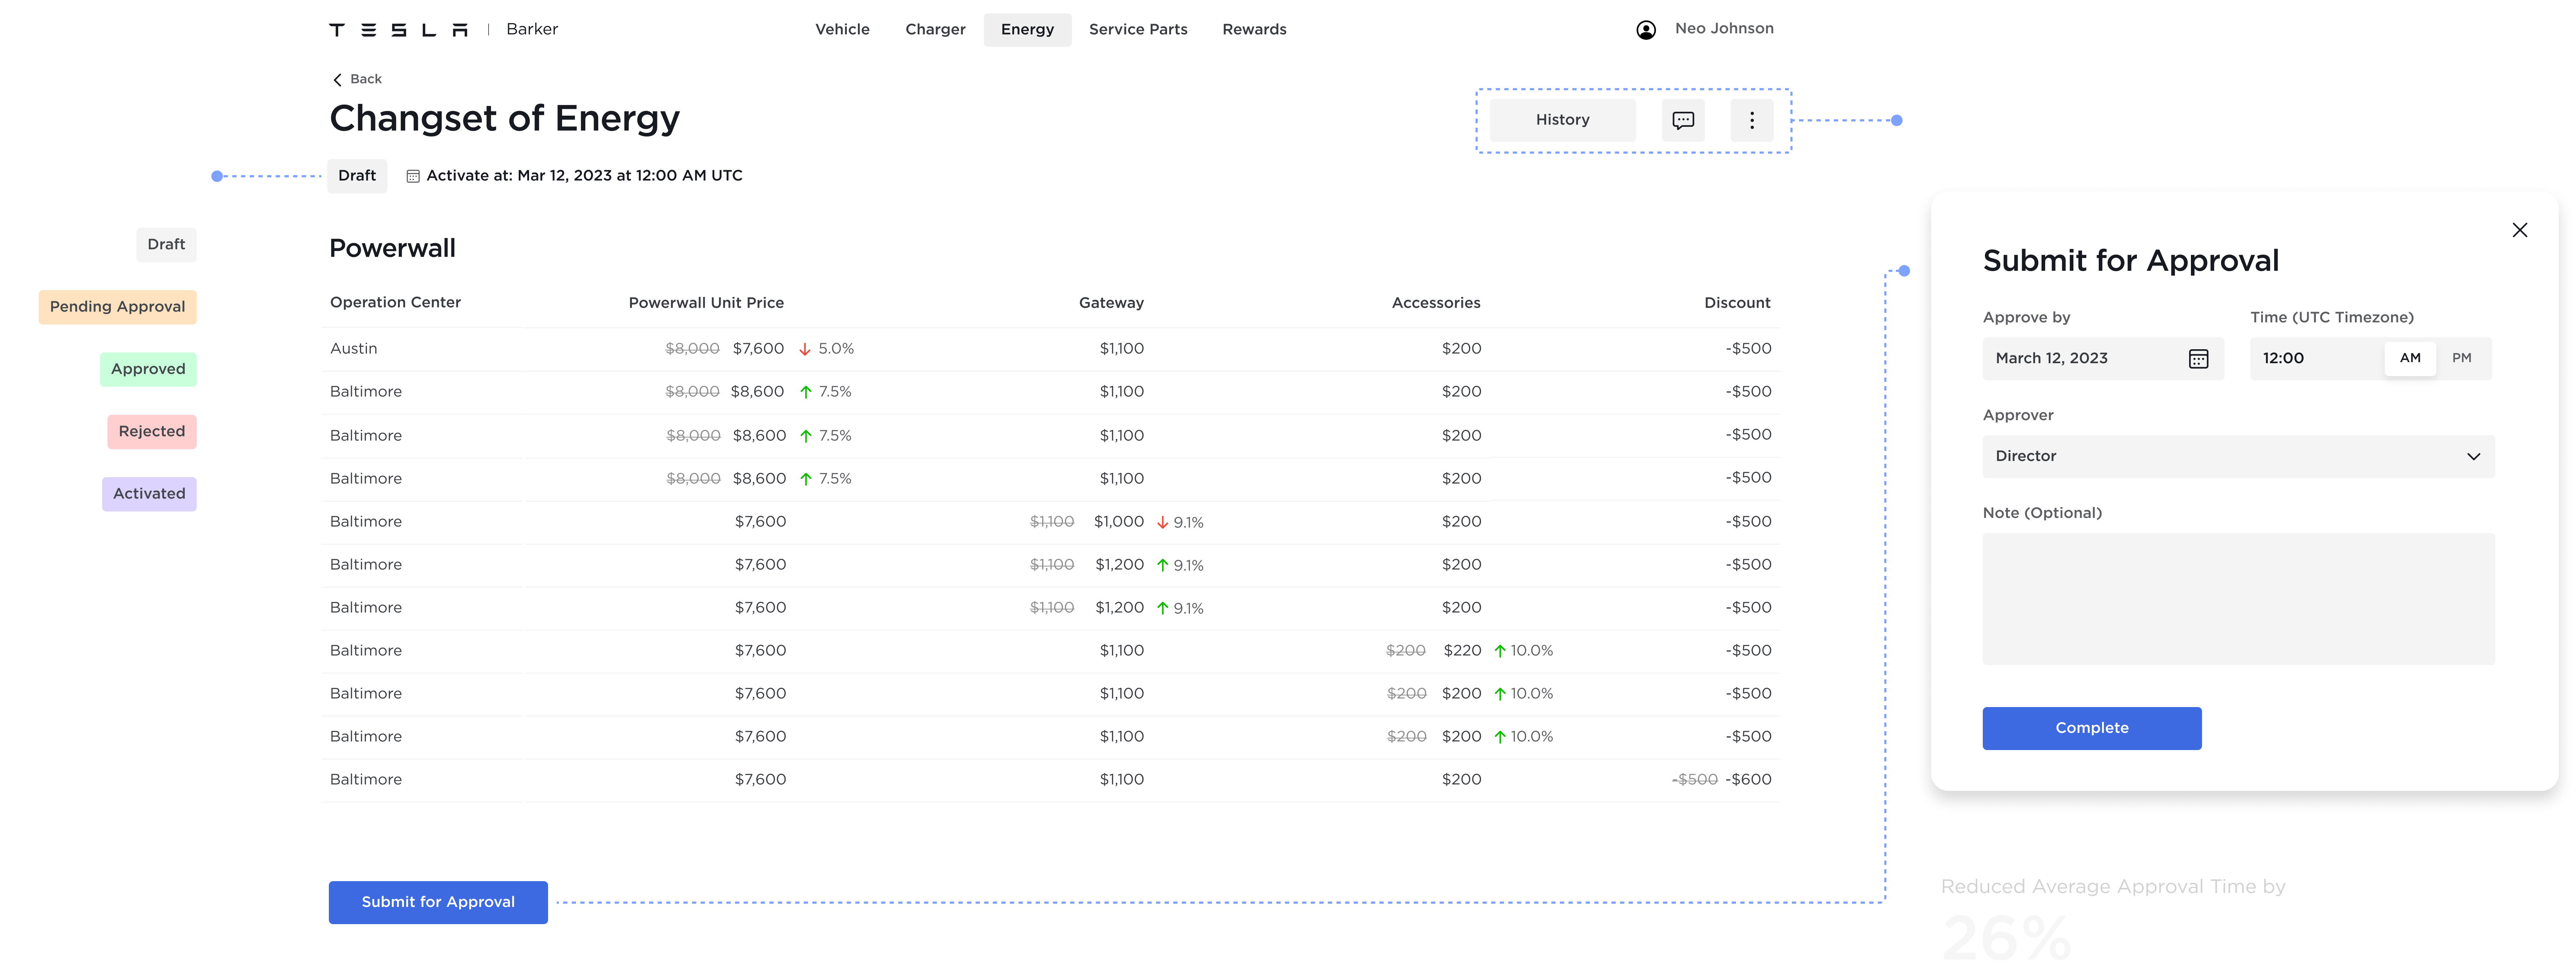Select the Draft status label in legend
Screen dimensions: 2576x980
click(166, 245)
